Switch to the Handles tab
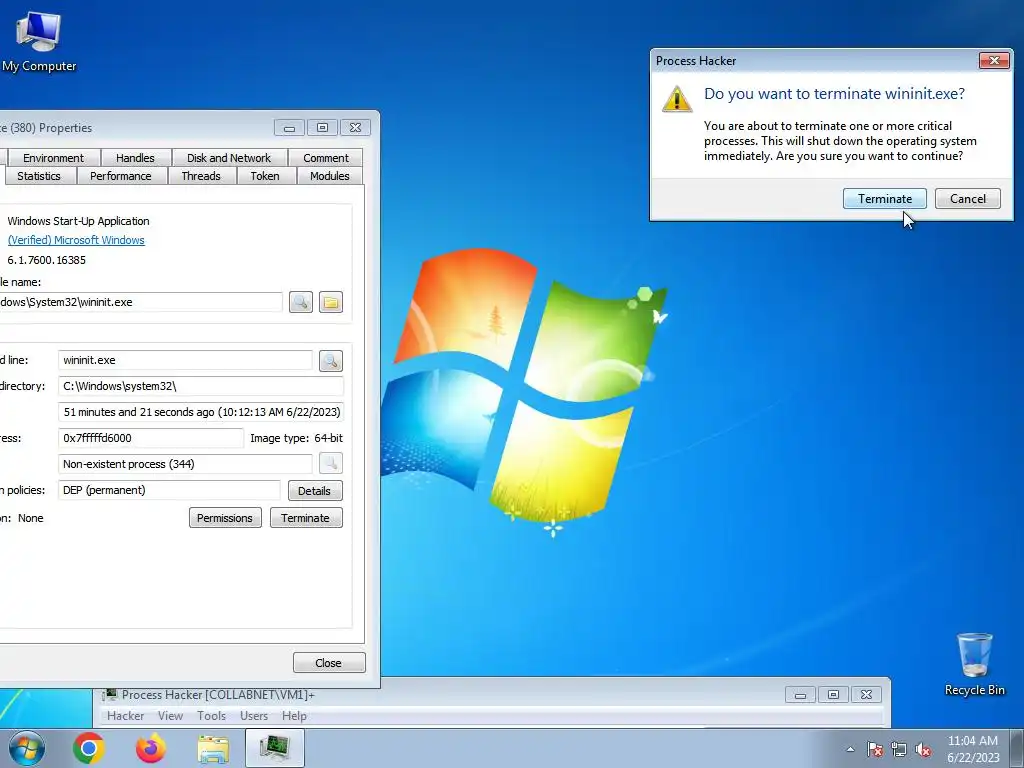This screenshot has width=1024, height=768. 135,158
